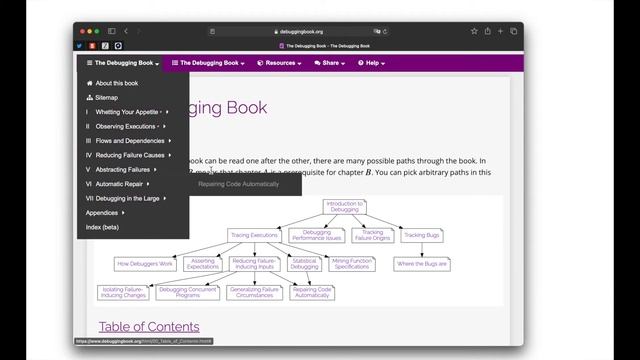Collapse the dark The Debugging Book menu
640x360 pixels.
point(123,63)
